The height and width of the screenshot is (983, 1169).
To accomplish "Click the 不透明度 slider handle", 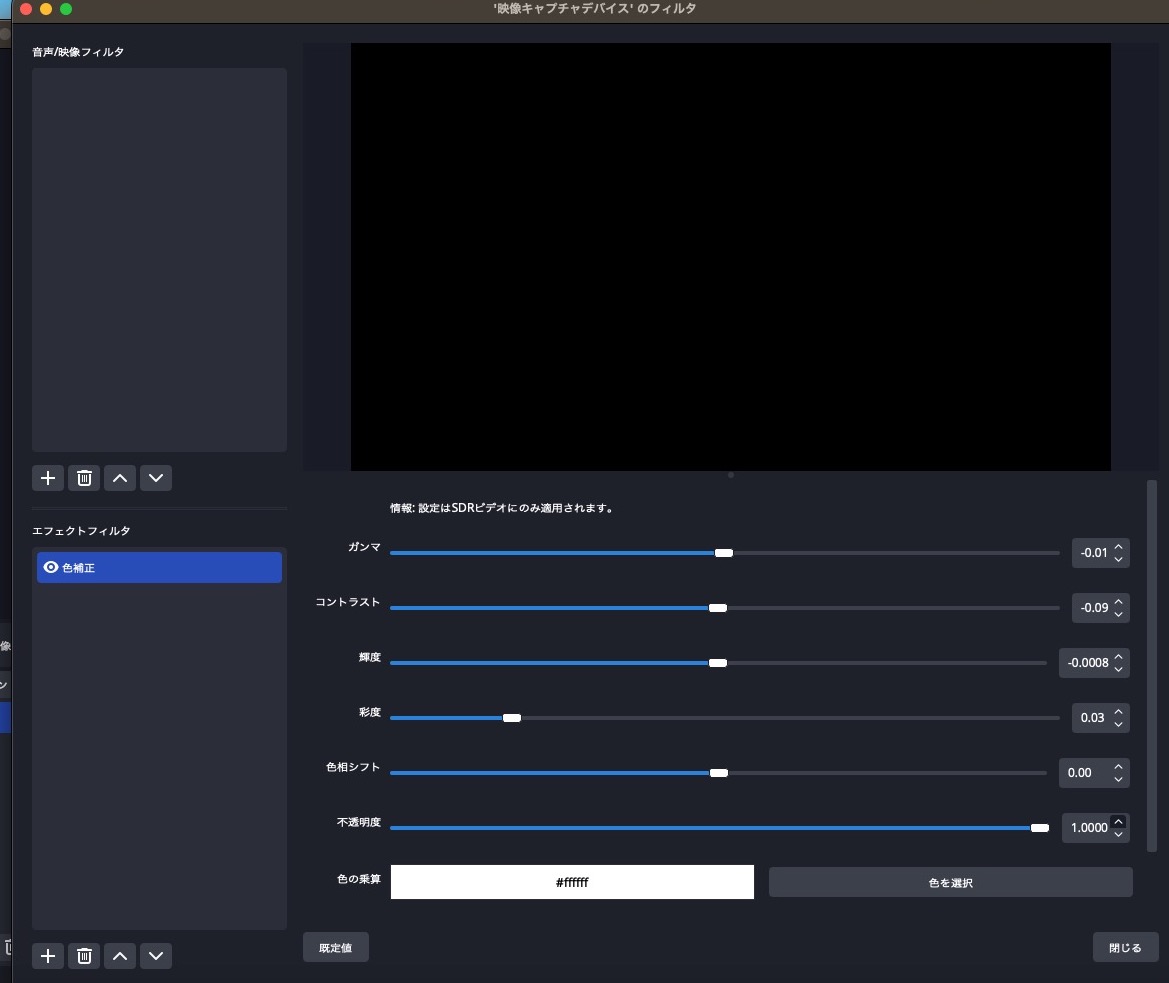I will pyautogui.click(x=1040, y=828).
